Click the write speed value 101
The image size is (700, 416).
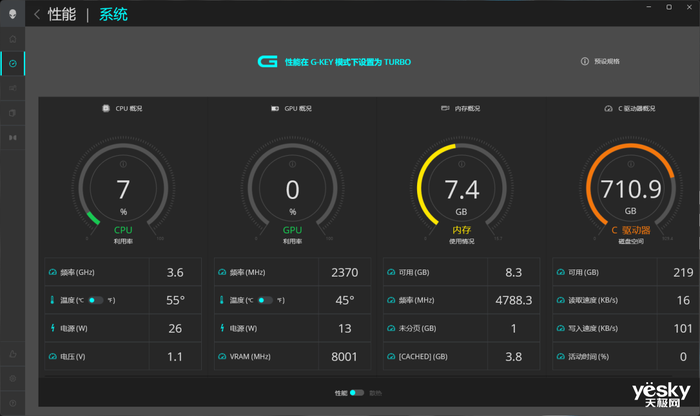coord(683,329)
